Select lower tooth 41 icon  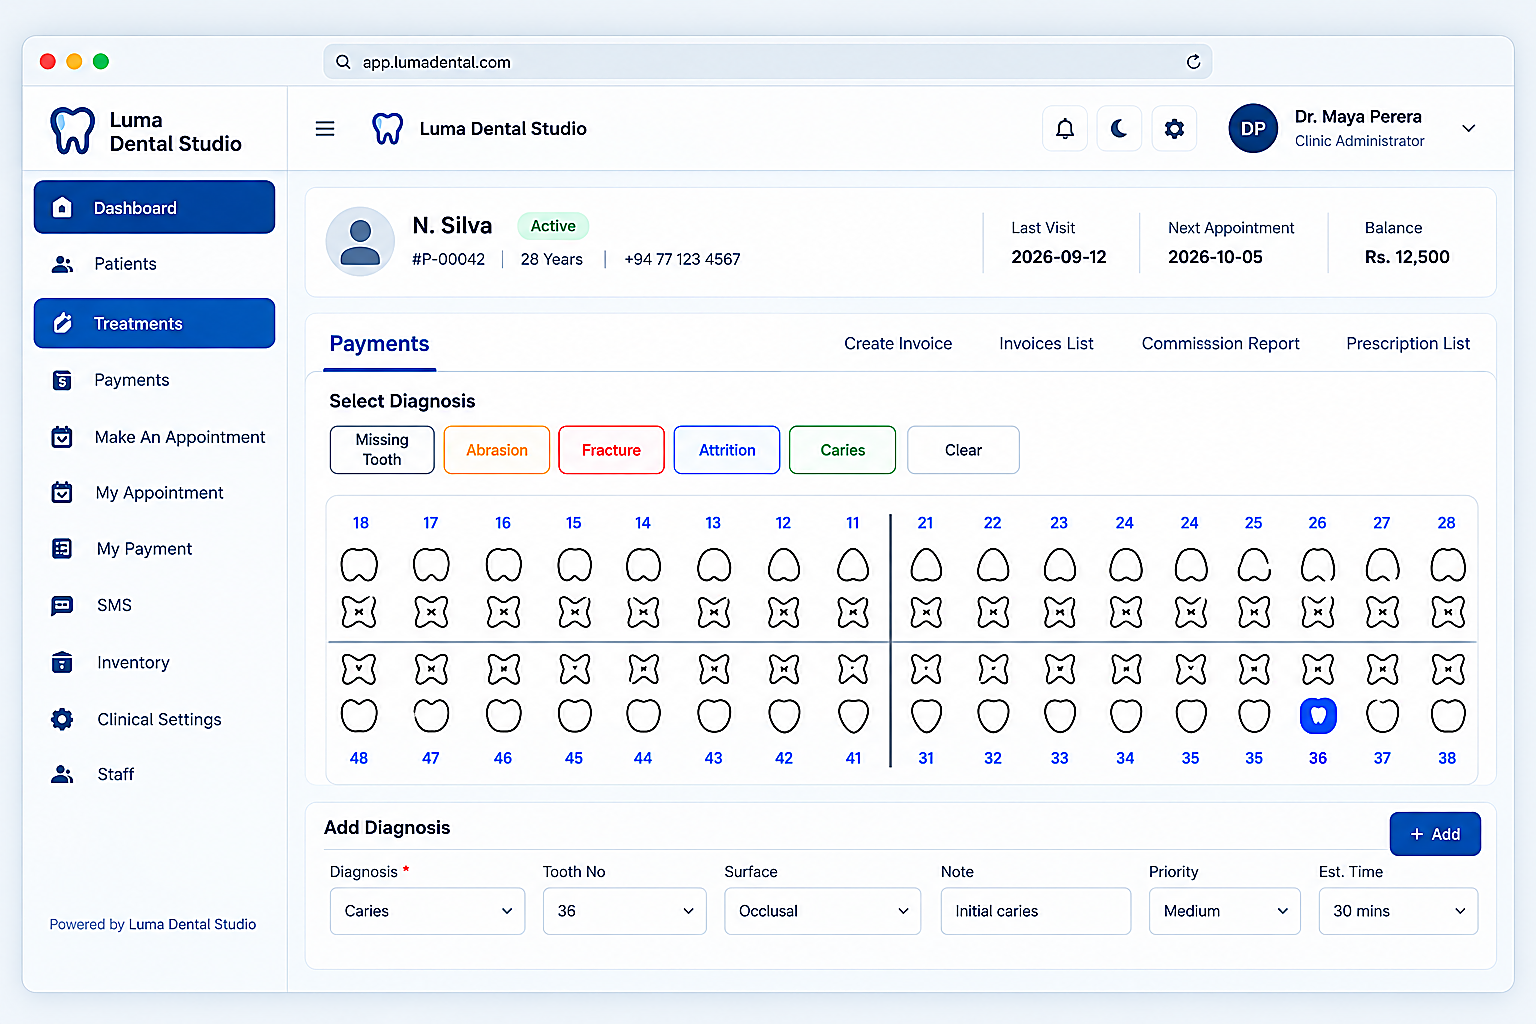point(853,715)
